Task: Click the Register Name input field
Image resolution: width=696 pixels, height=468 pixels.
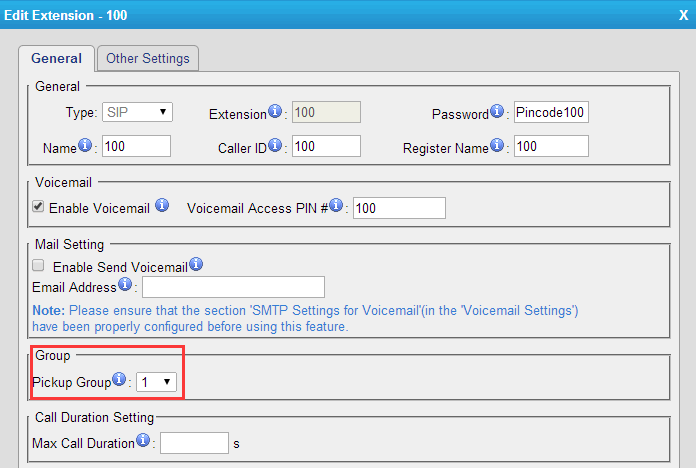Action: 551,146
